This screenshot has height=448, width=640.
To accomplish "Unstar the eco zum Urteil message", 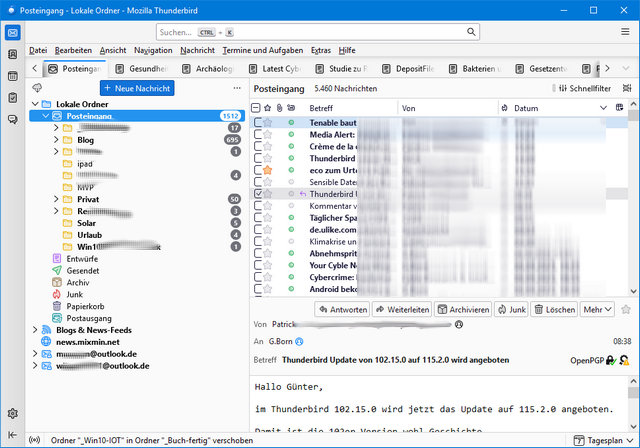I will [x=267, y=170].
